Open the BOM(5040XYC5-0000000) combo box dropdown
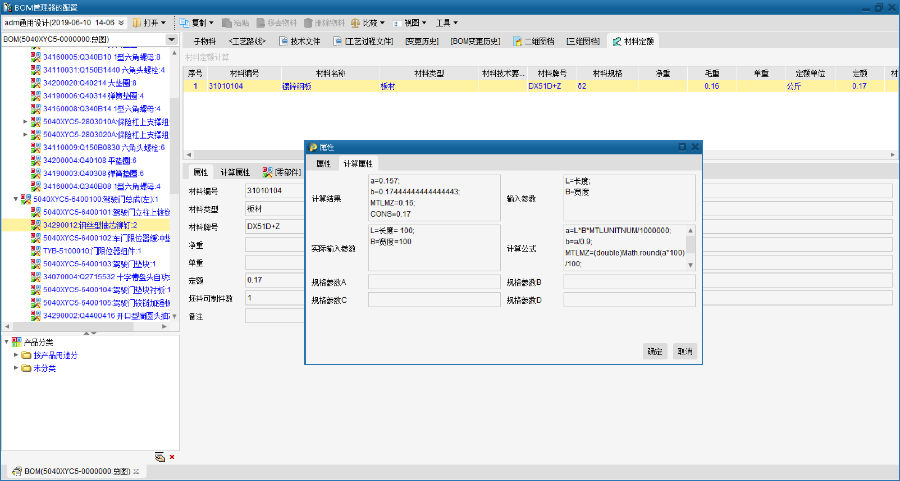The height and width of the screenshot is (481, 900). pyautogui.click(x=172, y=40)
